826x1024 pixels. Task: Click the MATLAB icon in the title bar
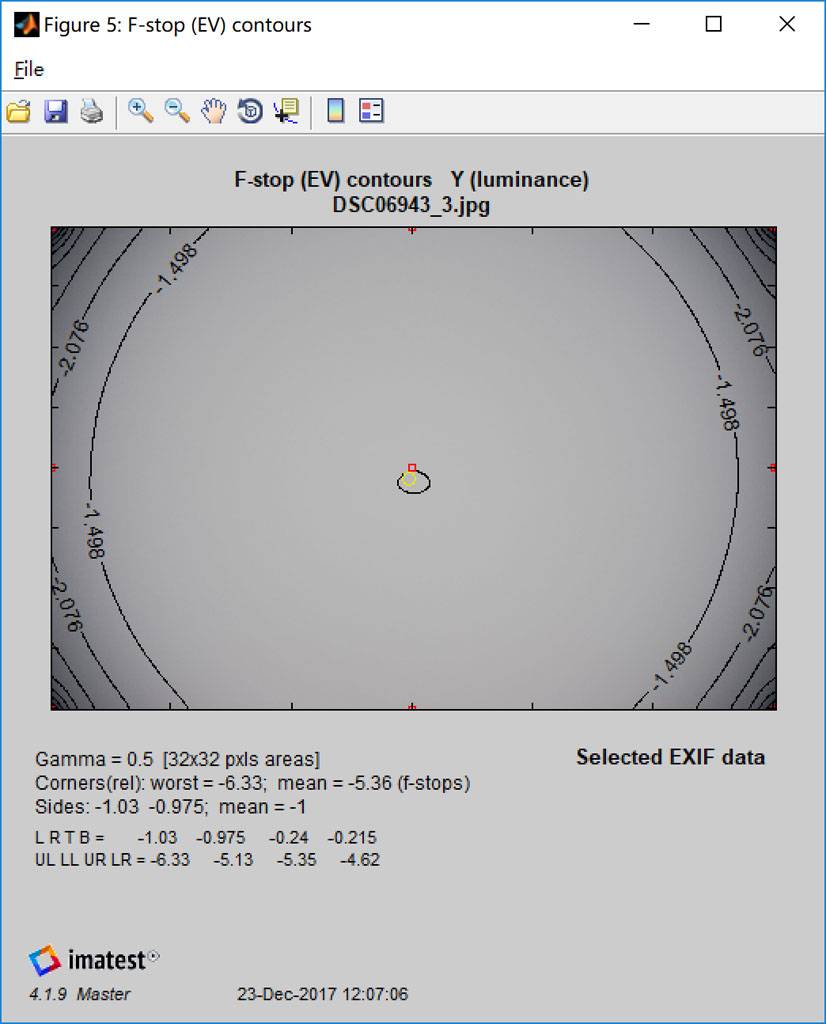pos(24,25)
